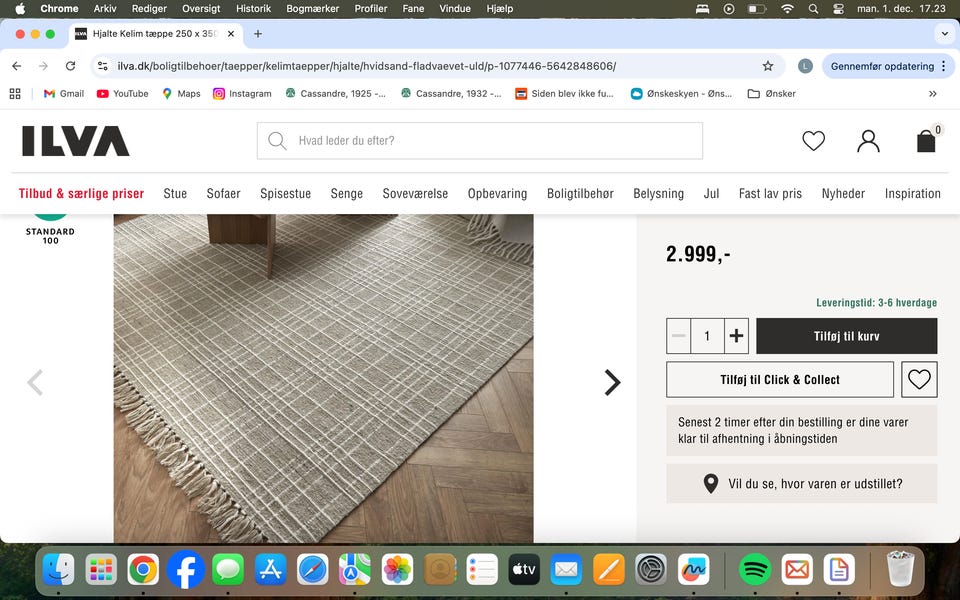960x600 pixels.
Task: Open the wishlist heart icon in ILVA header
Action: click(814, 141)
